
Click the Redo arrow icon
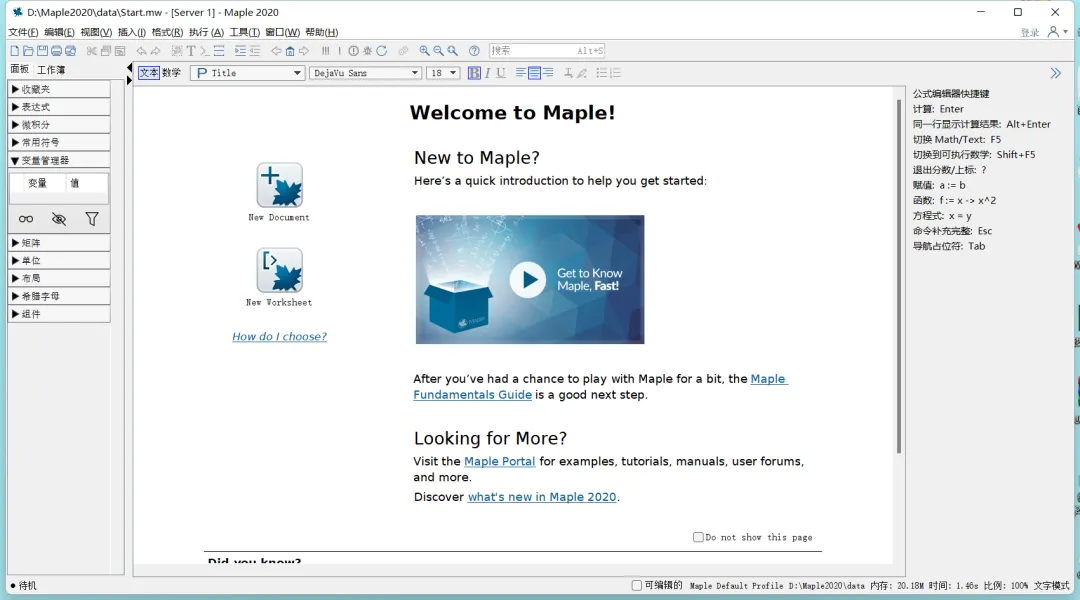click(156, 51)
